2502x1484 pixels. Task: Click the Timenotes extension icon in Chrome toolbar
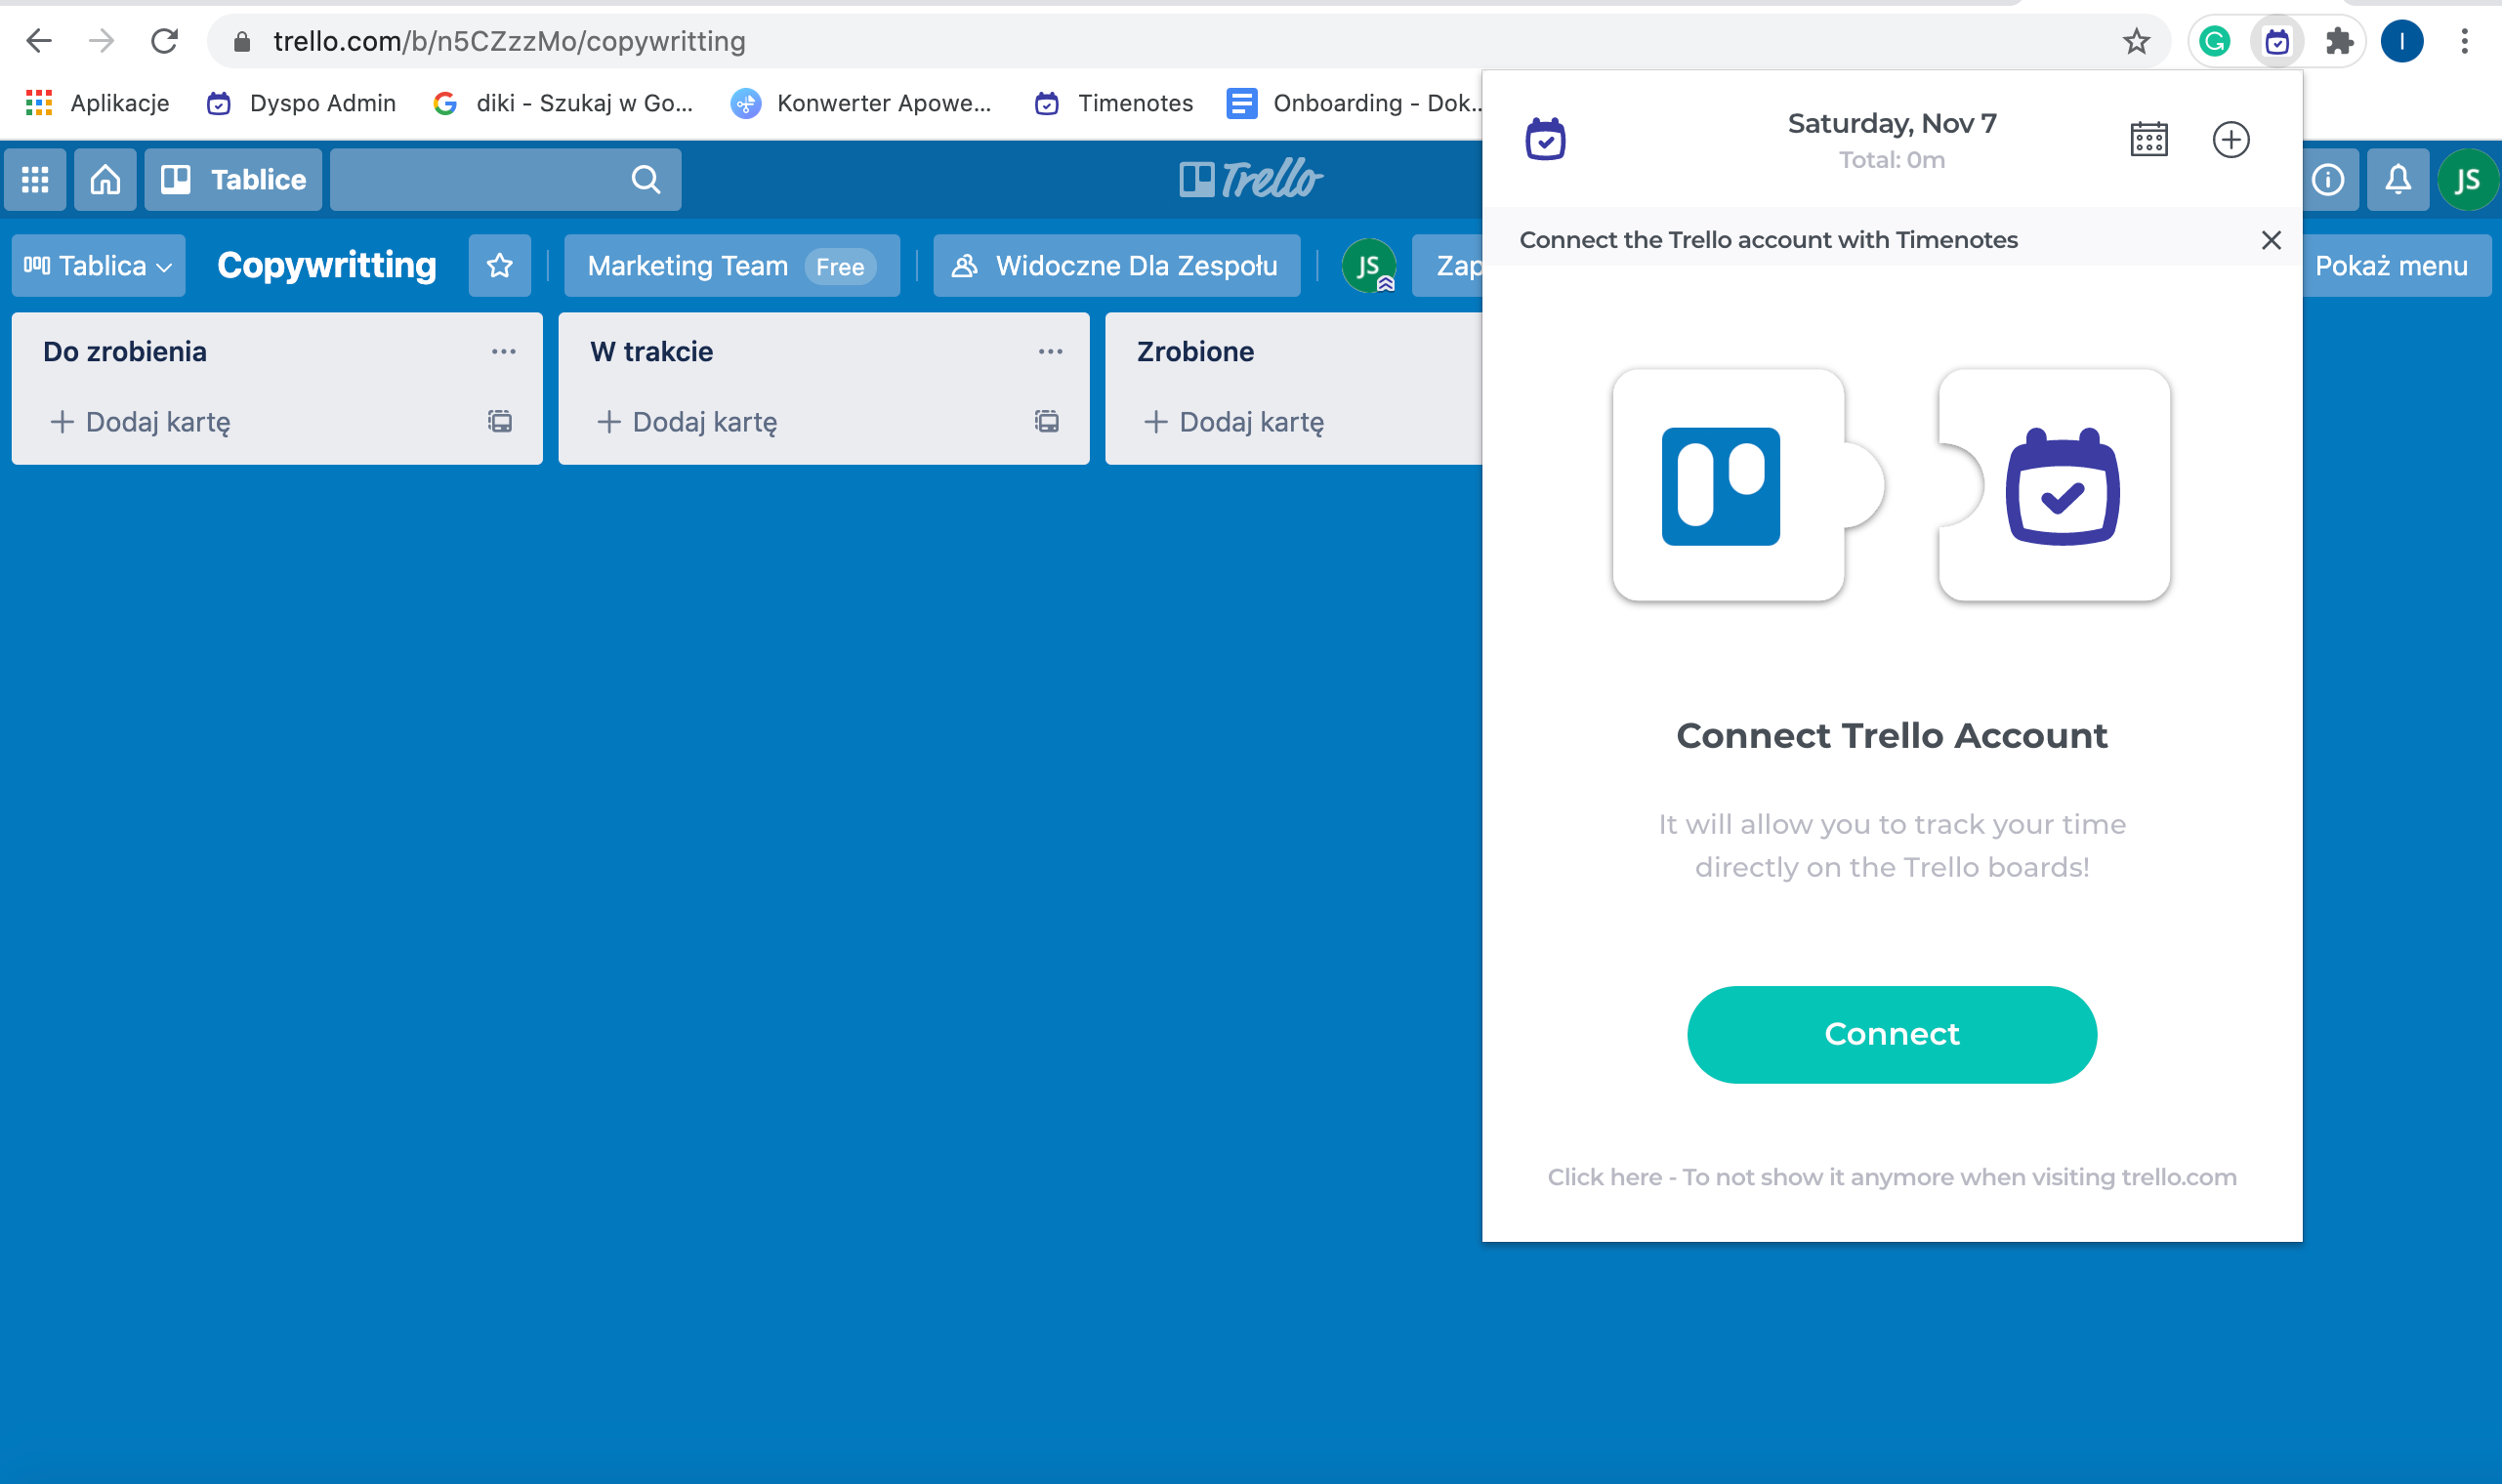coord(2276,41)
